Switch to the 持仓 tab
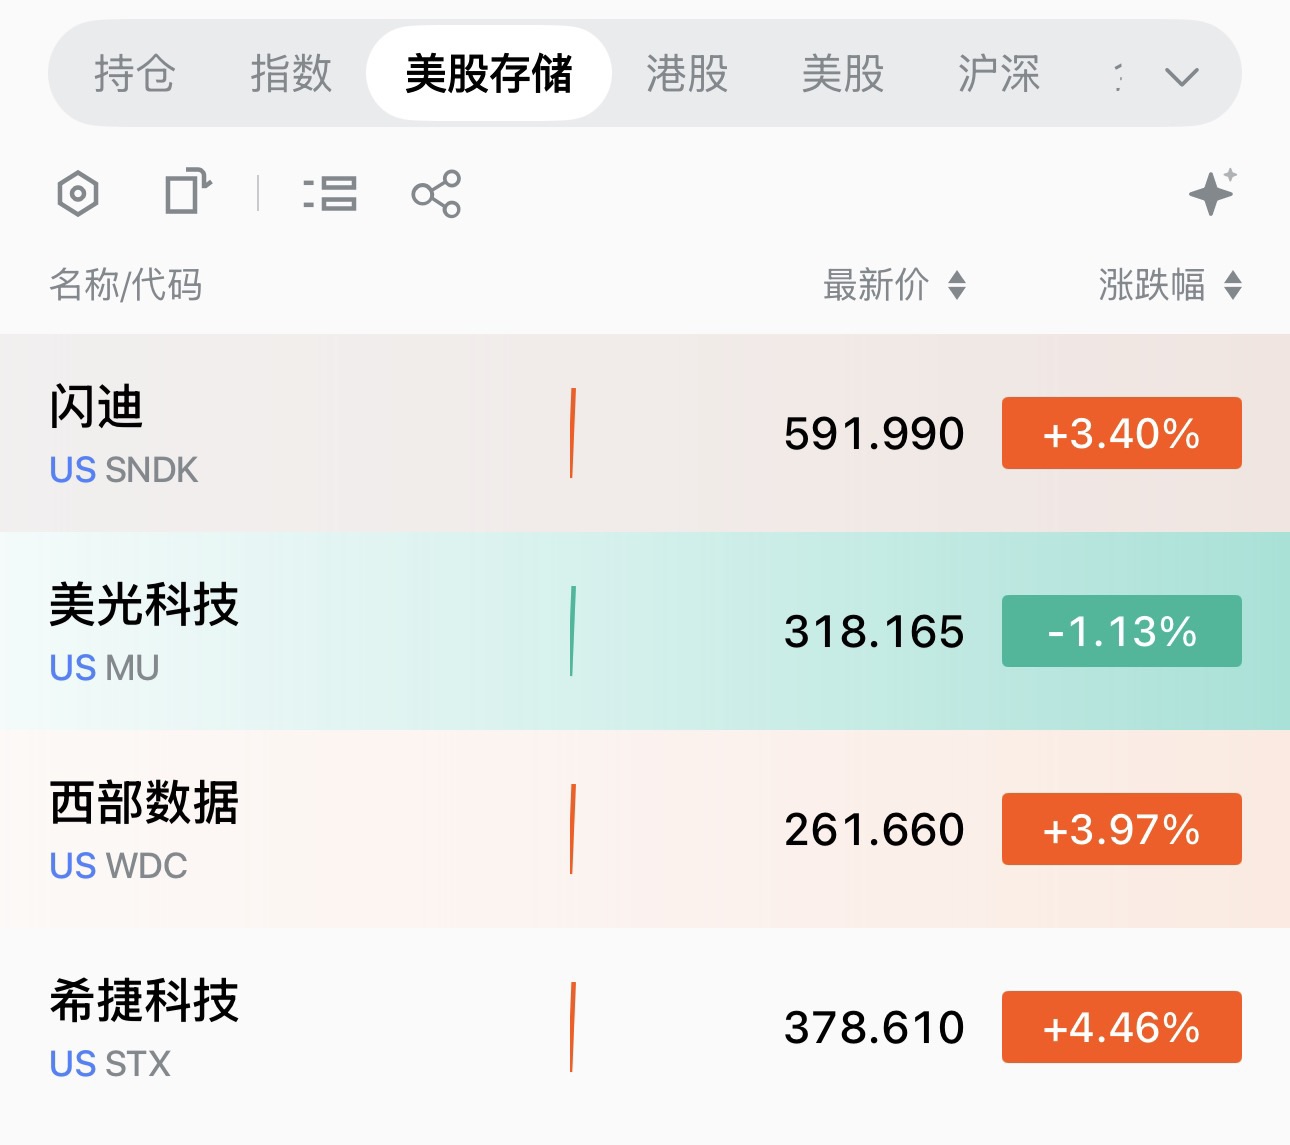This screenshot has height=1145, width=1290. [134, 74]
